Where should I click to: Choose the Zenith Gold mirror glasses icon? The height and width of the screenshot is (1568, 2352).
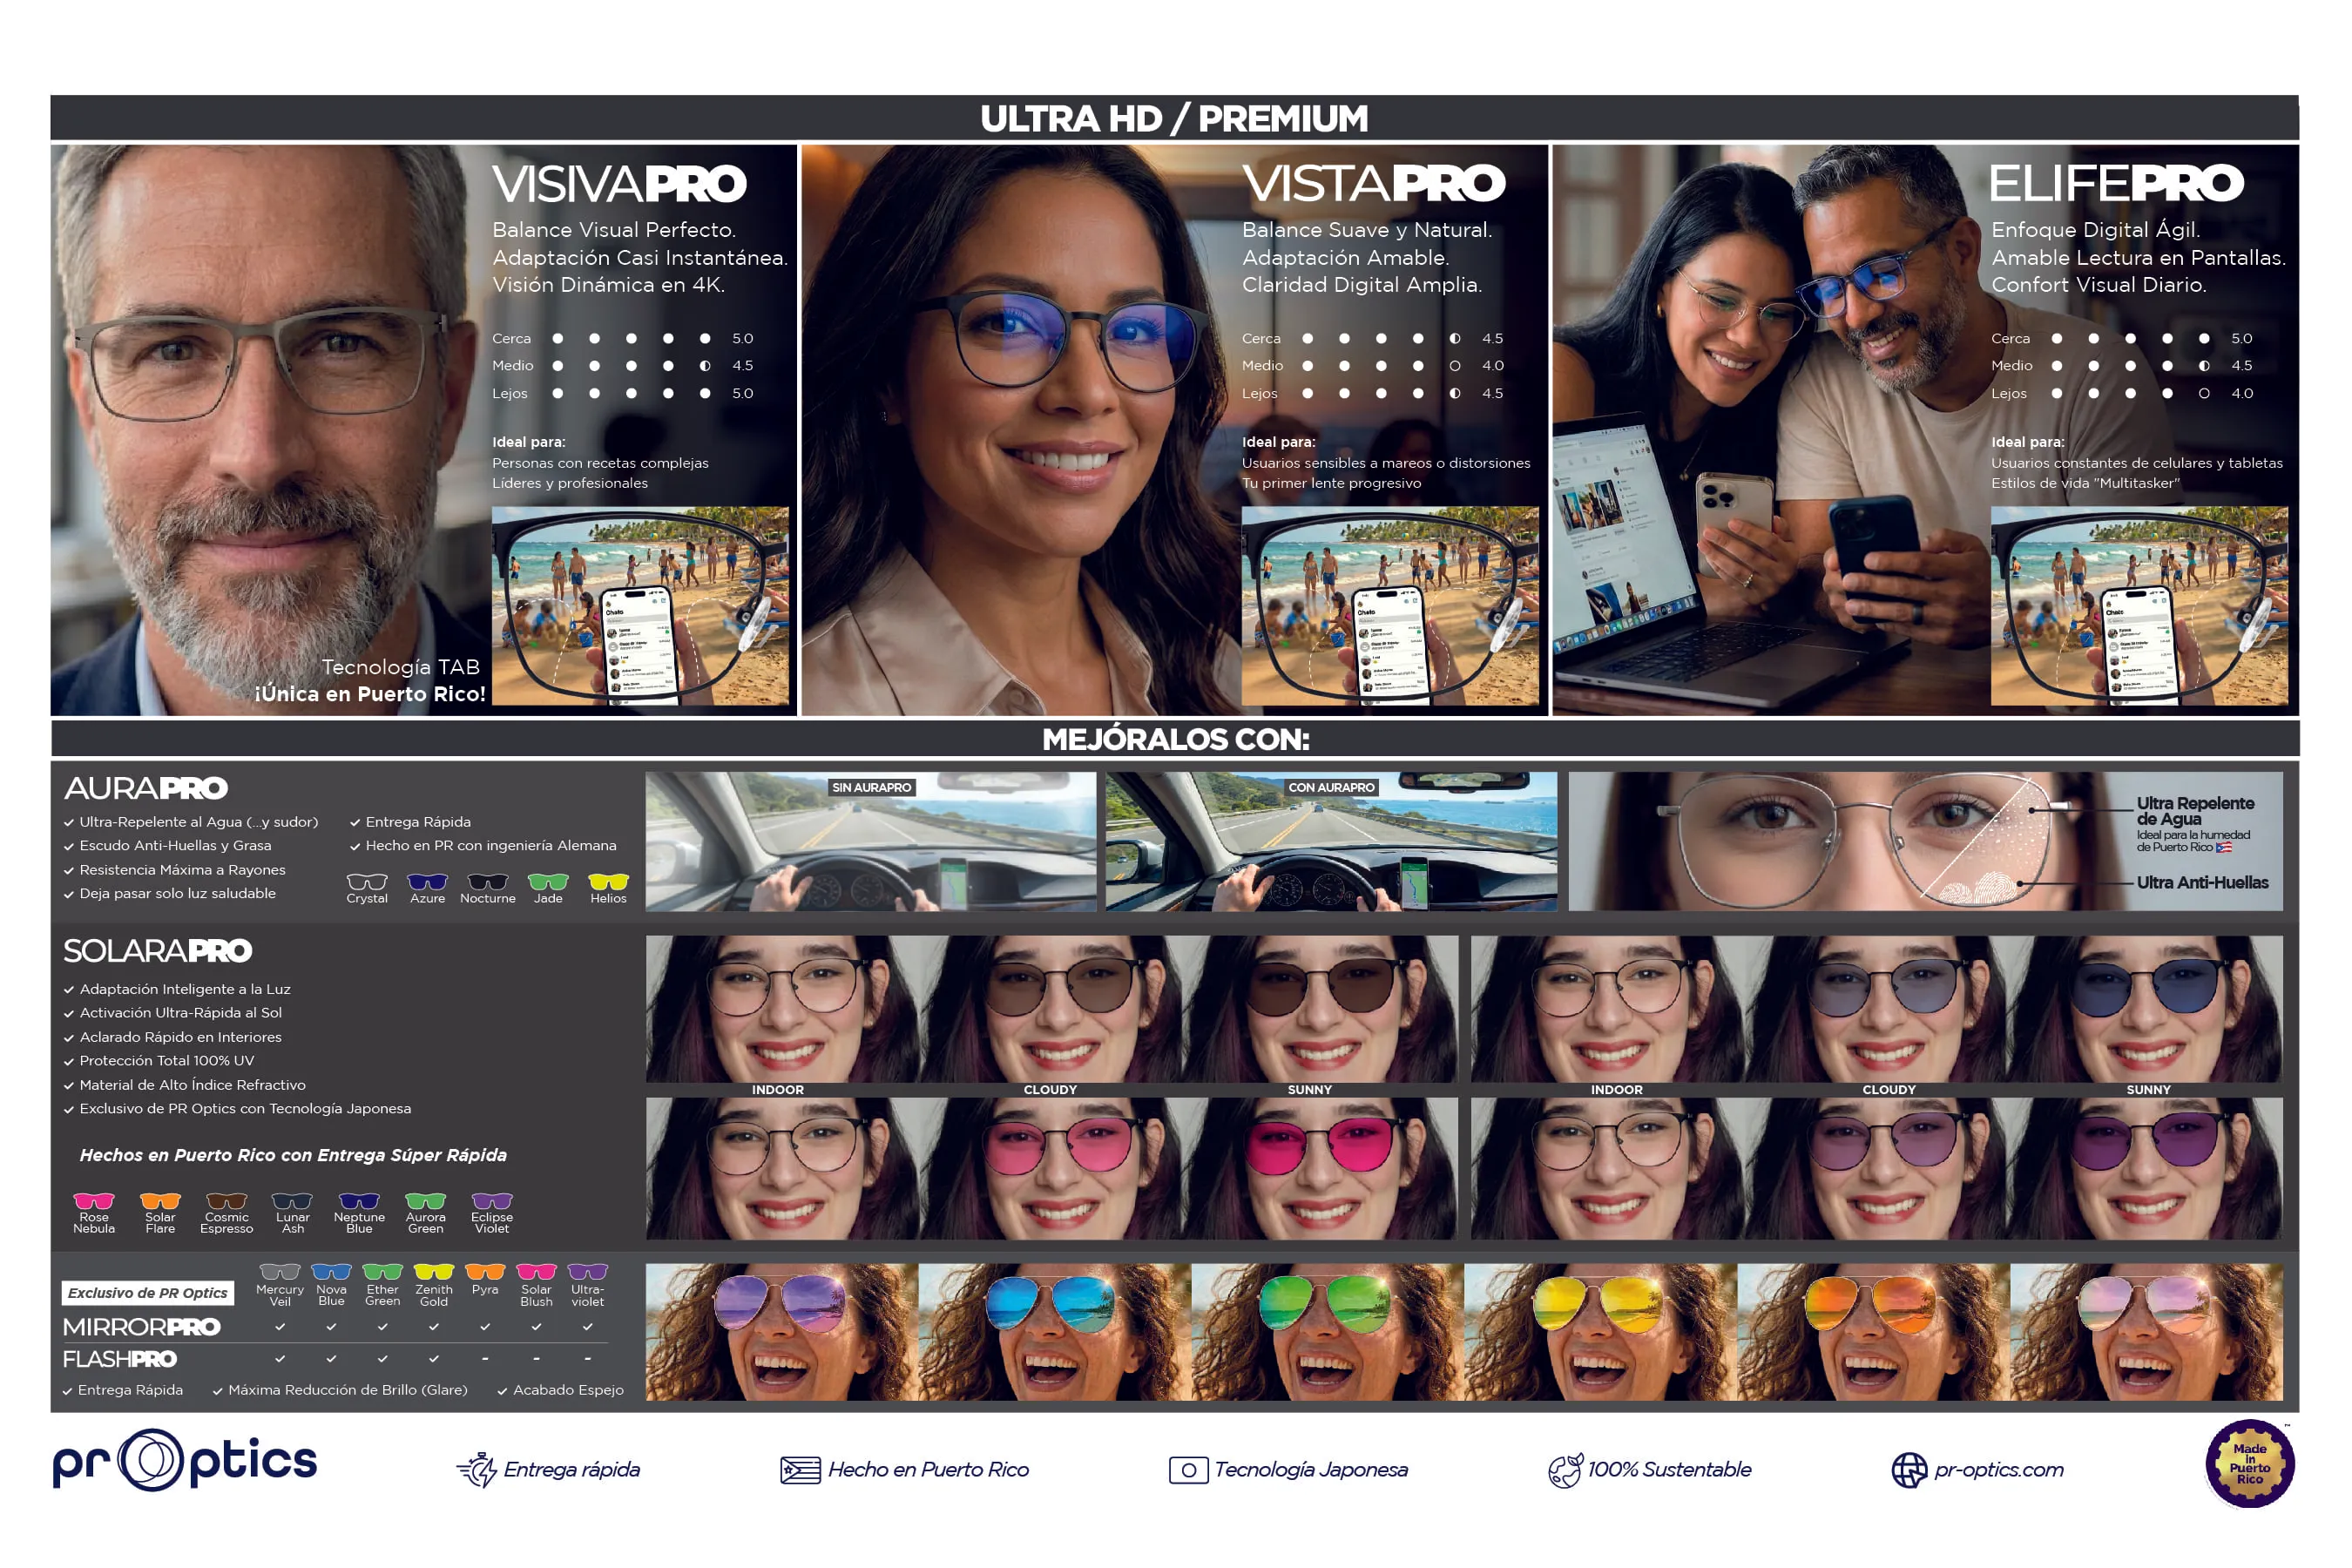coord(434,1272)
